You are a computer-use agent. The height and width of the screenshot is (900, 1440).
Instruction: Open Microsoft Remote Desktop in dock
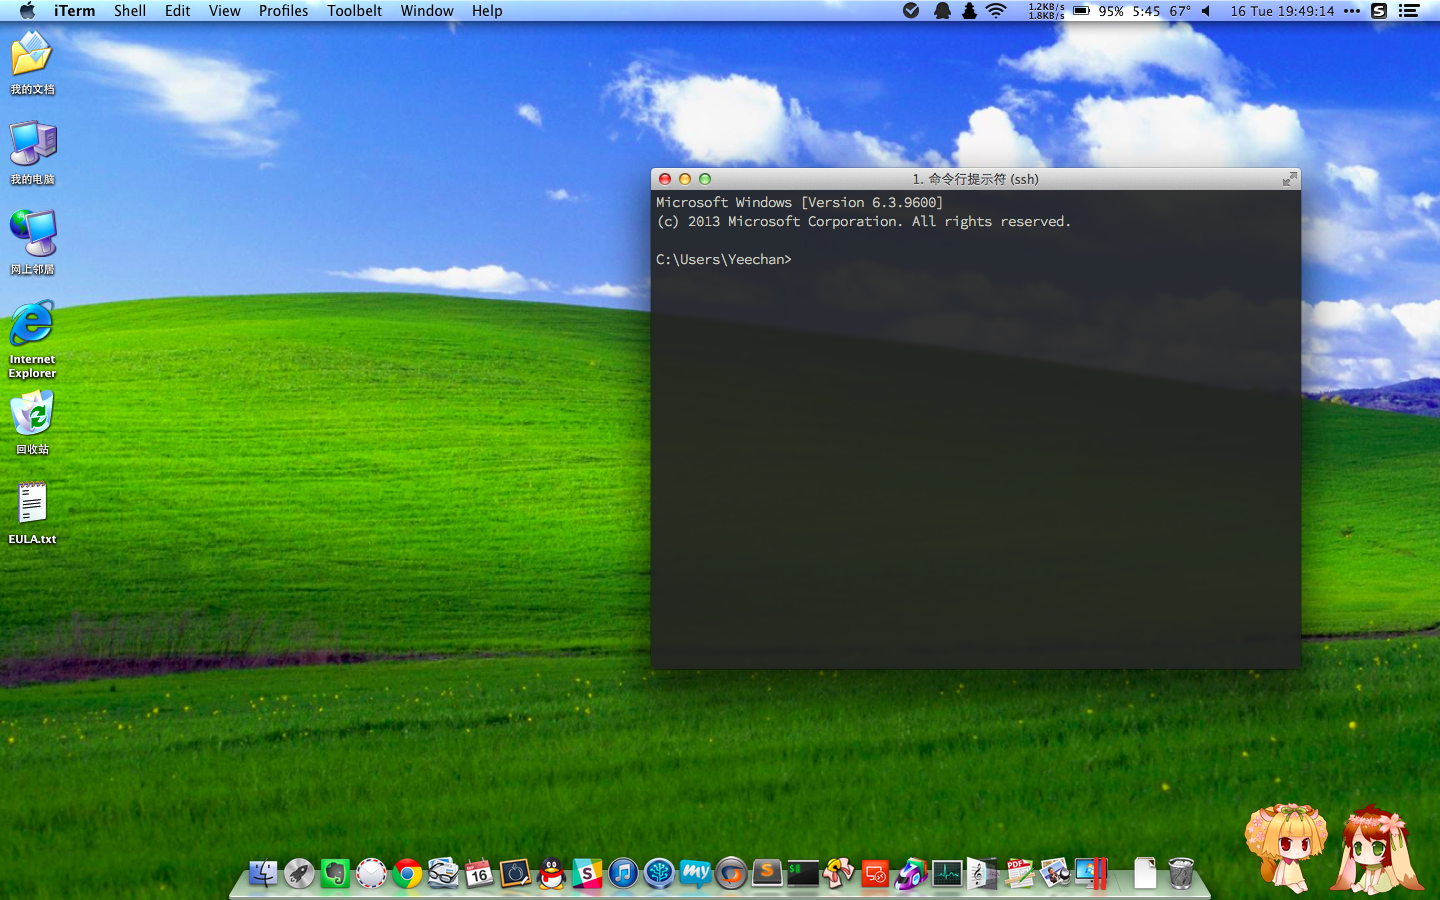tap(875, 874)
